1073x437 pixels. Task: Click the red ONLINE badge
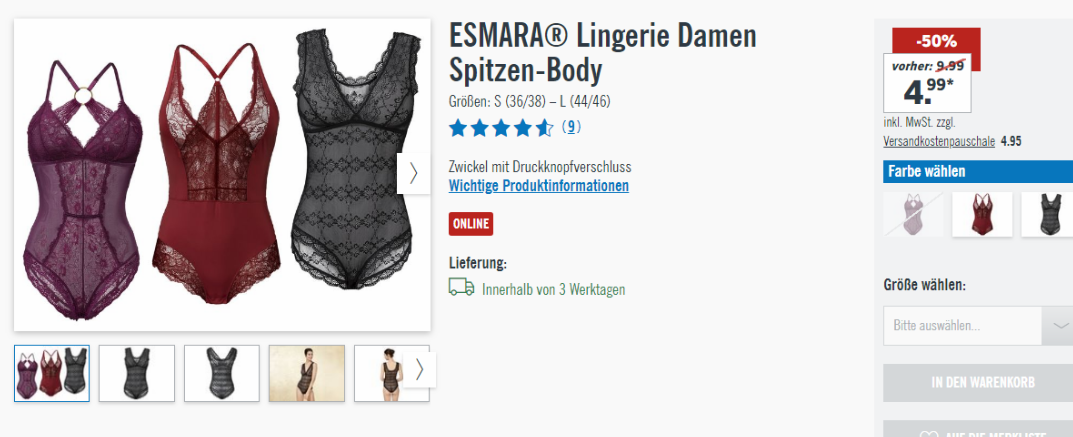coord(471,224)
